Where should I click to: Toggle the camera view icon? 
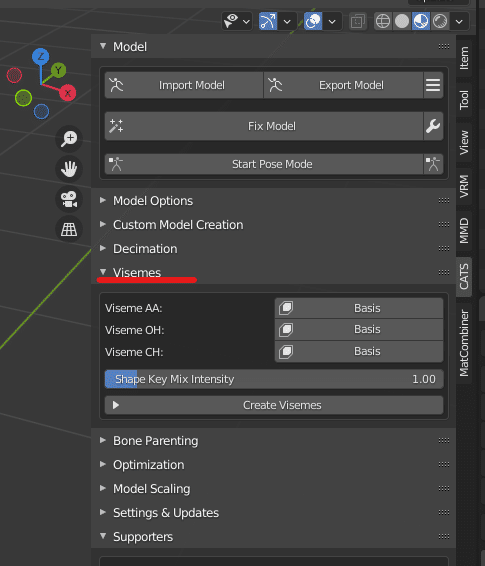[x=69, y=199]
